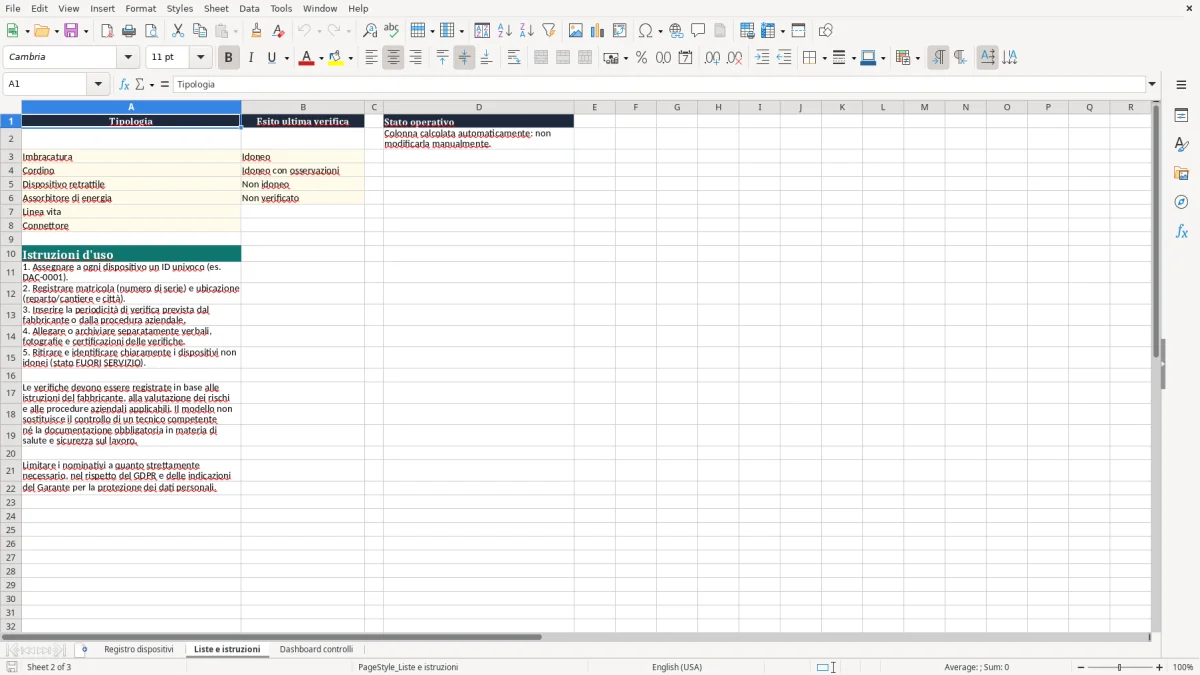Run spelling check
The image size is (1200, 675).
tap(392, 31)
